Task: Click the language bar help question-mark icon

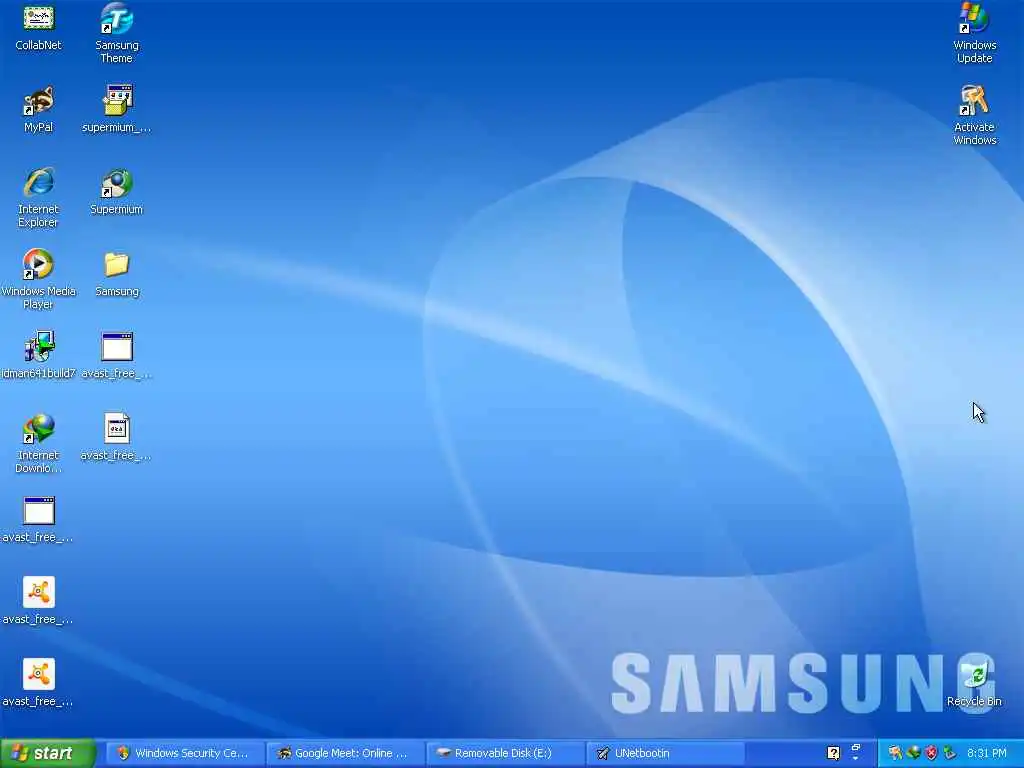Action: (833, 753)
